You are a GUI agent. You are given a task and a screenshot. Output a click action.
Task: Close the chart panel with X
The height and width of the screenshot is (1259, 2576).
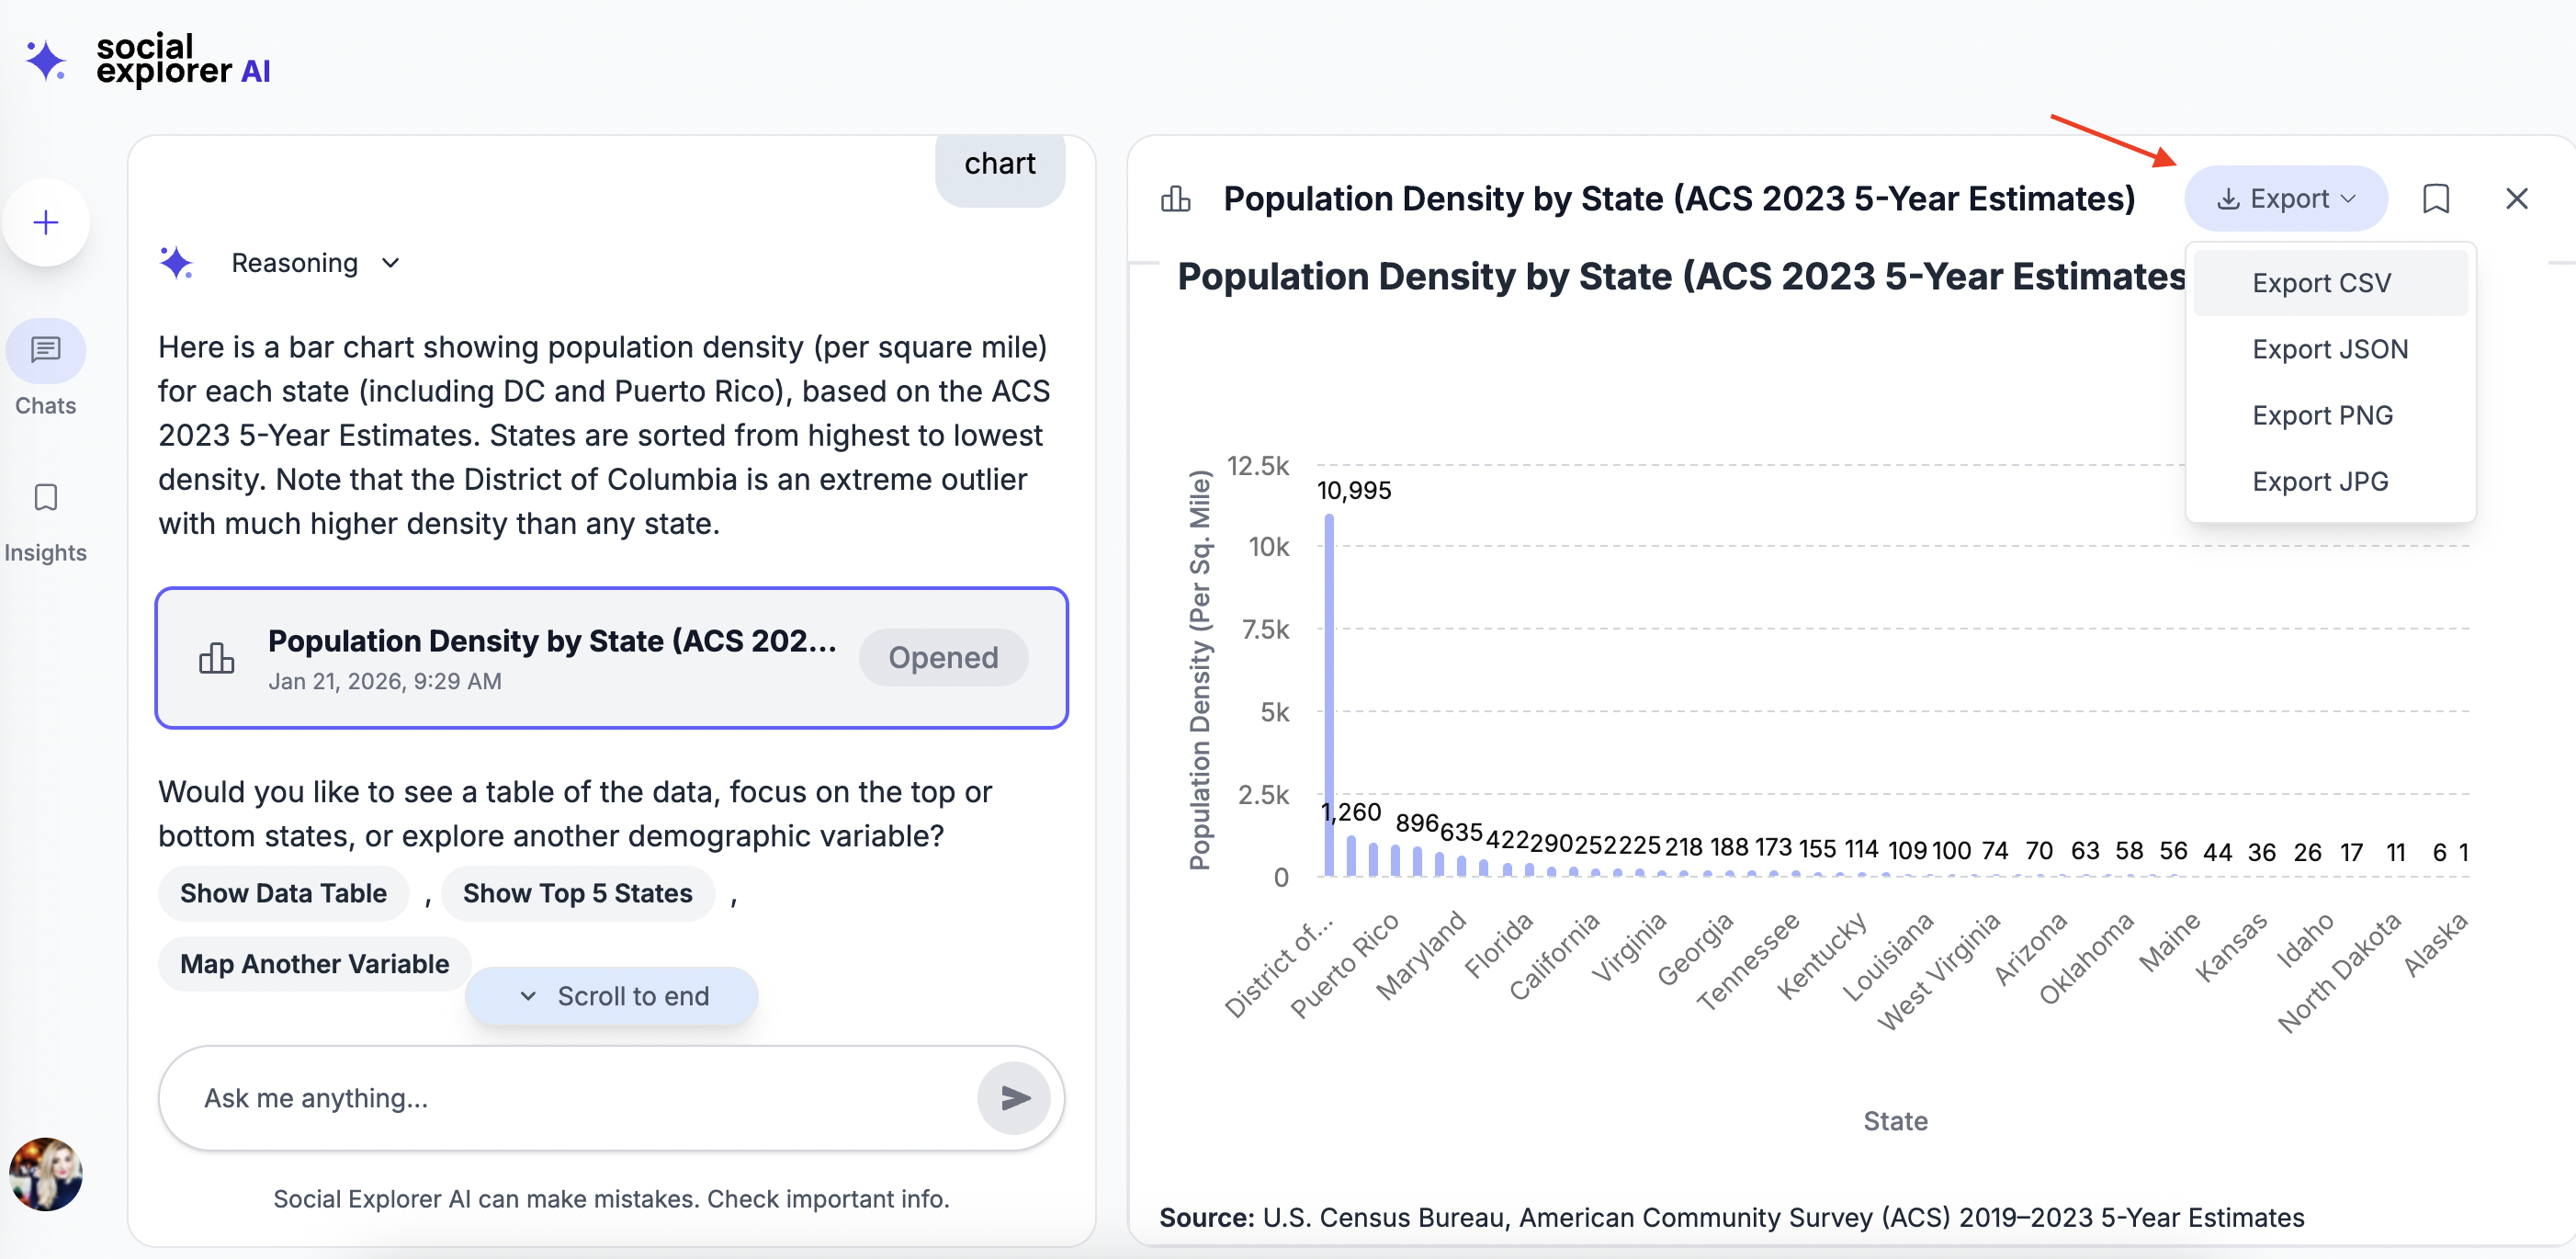click(x=2516, y=199)
